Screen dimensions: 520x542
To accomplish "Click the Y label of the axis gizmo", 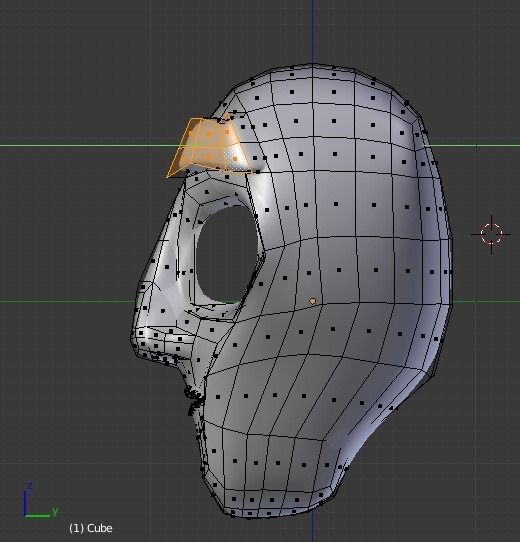I will 55,511.
